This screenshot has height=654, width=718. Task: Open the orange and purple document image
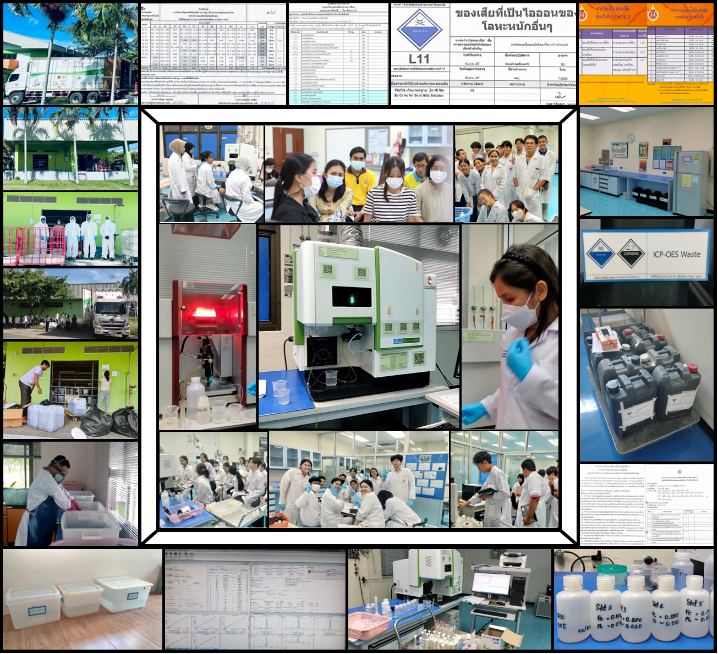point(647,54)
